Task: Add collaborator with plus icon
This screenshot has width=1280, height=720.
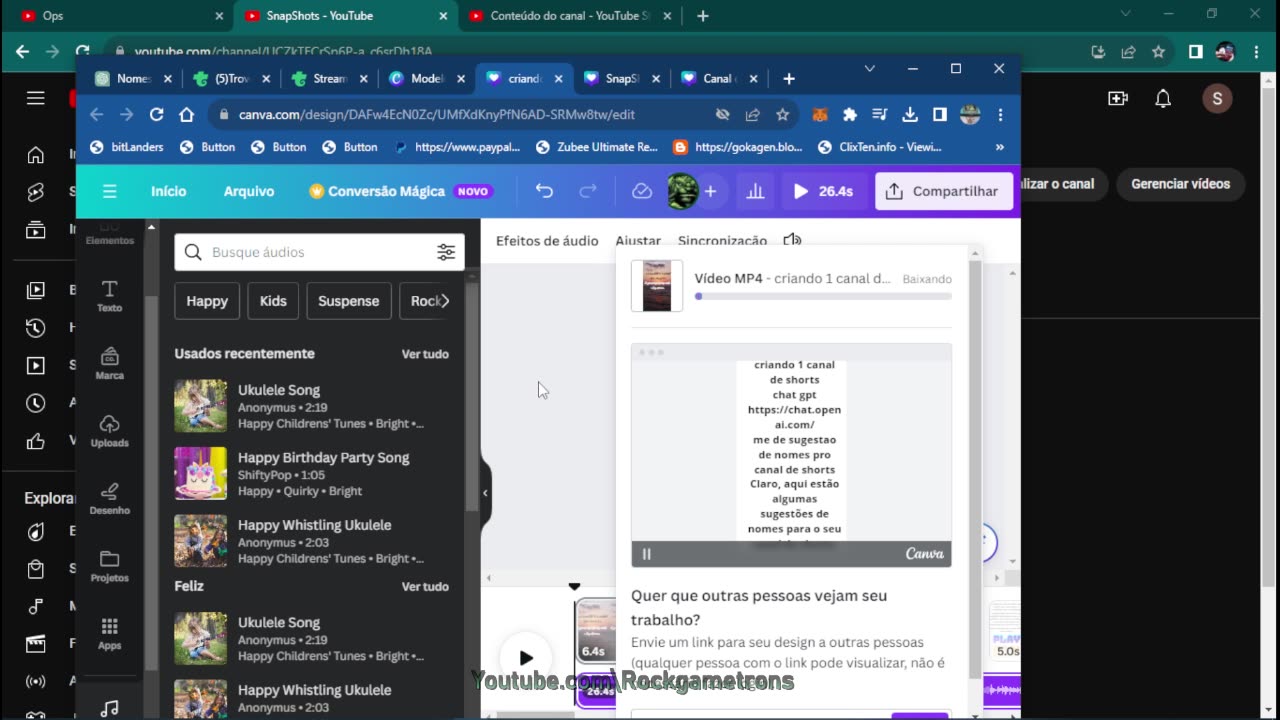Action: pyautogui.click(x=710, y=191)
